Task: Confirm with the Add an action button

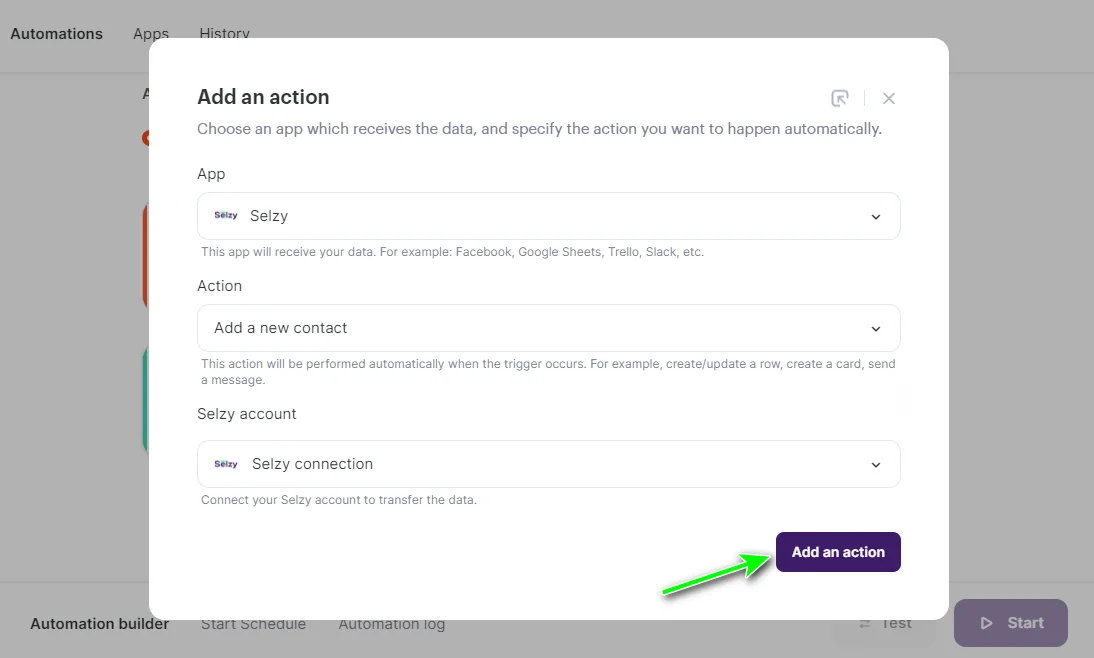Action: [838, 551]
